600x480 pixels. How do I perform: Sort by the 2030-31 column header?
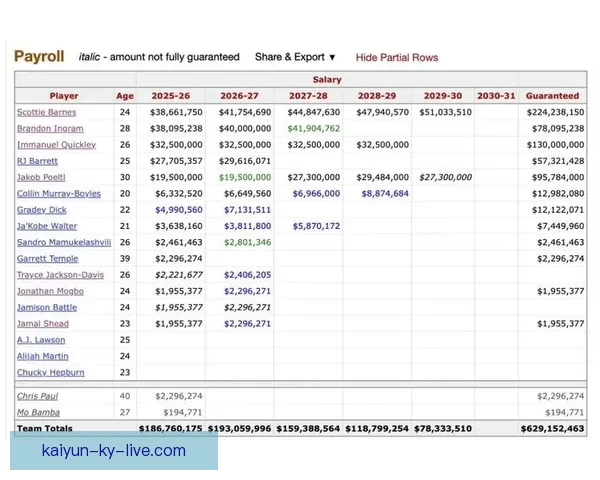click(496, 96)
